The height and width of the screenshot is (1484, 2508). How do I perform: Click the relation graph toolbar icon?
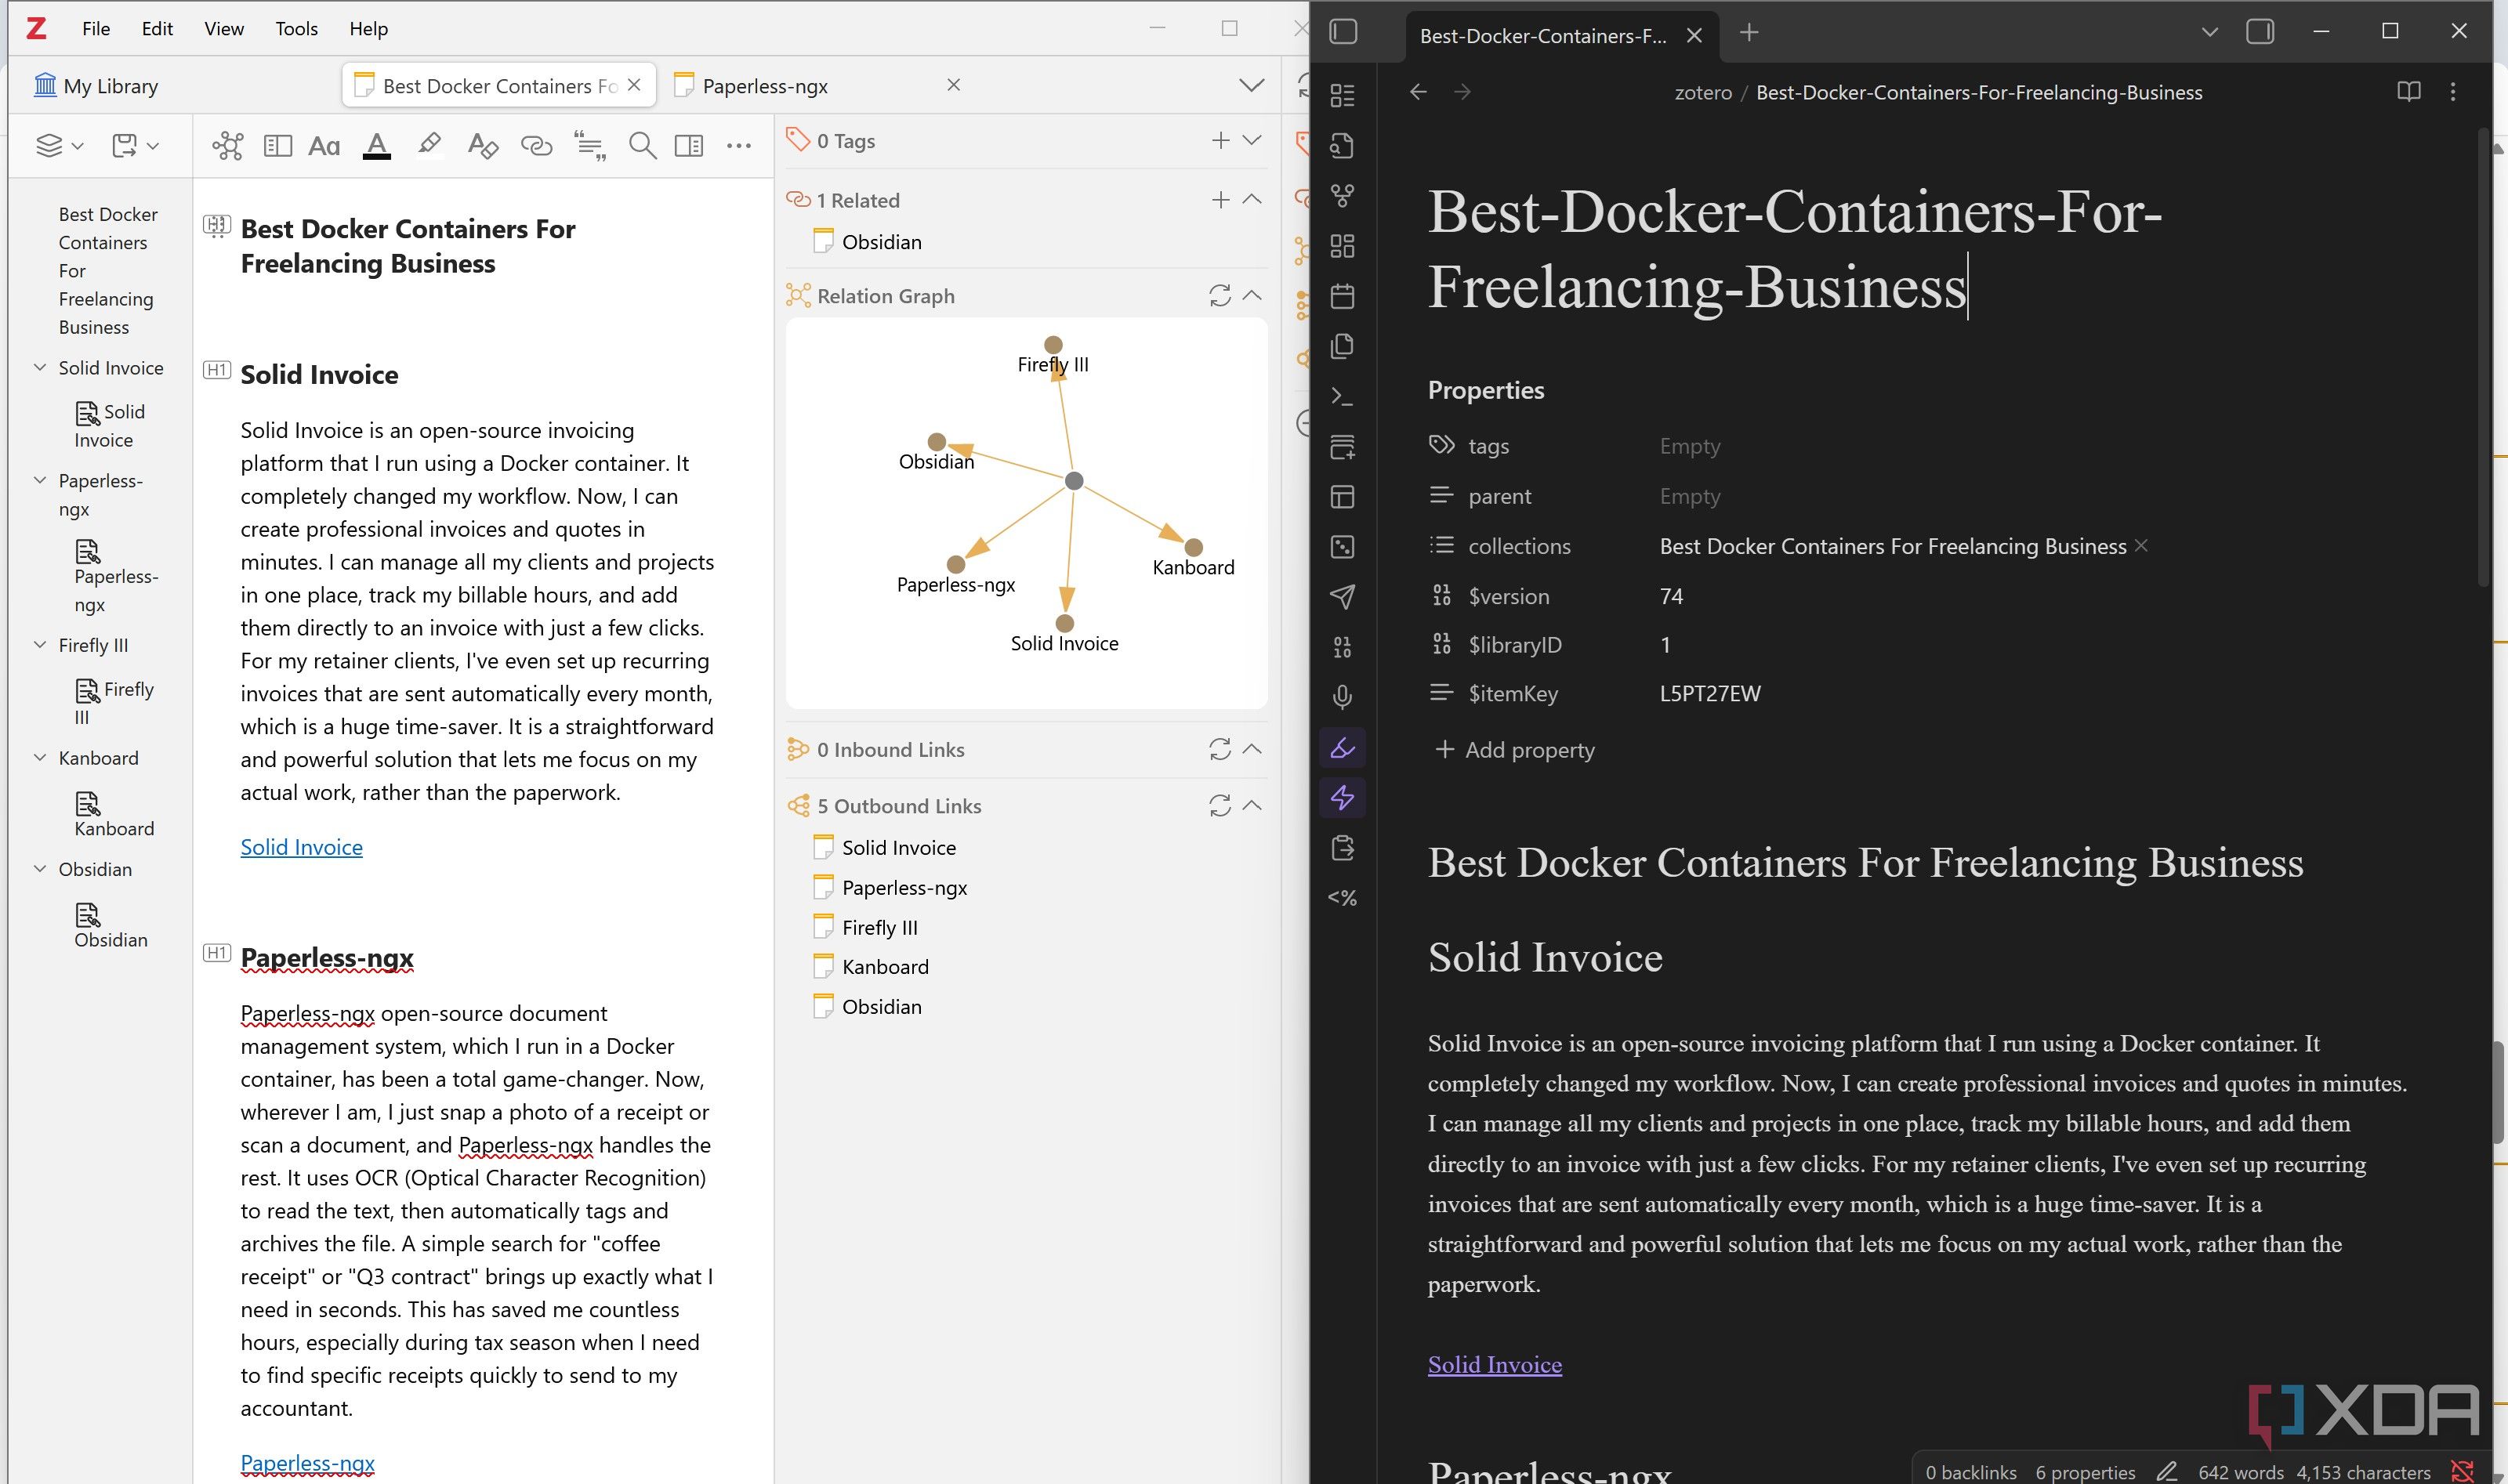(227, 146)
